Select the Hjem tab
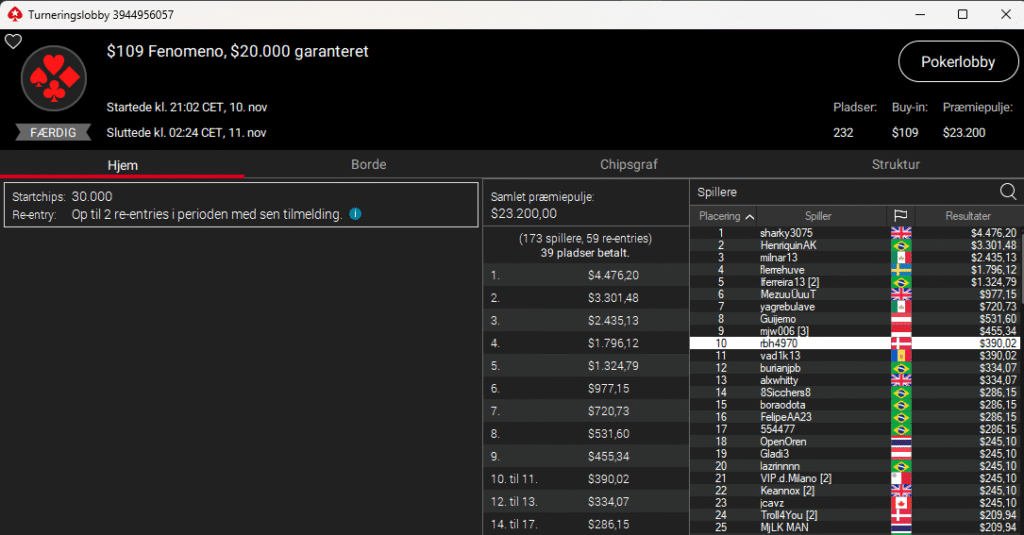This screenshot has height=535, width=1024. (122, 164)
